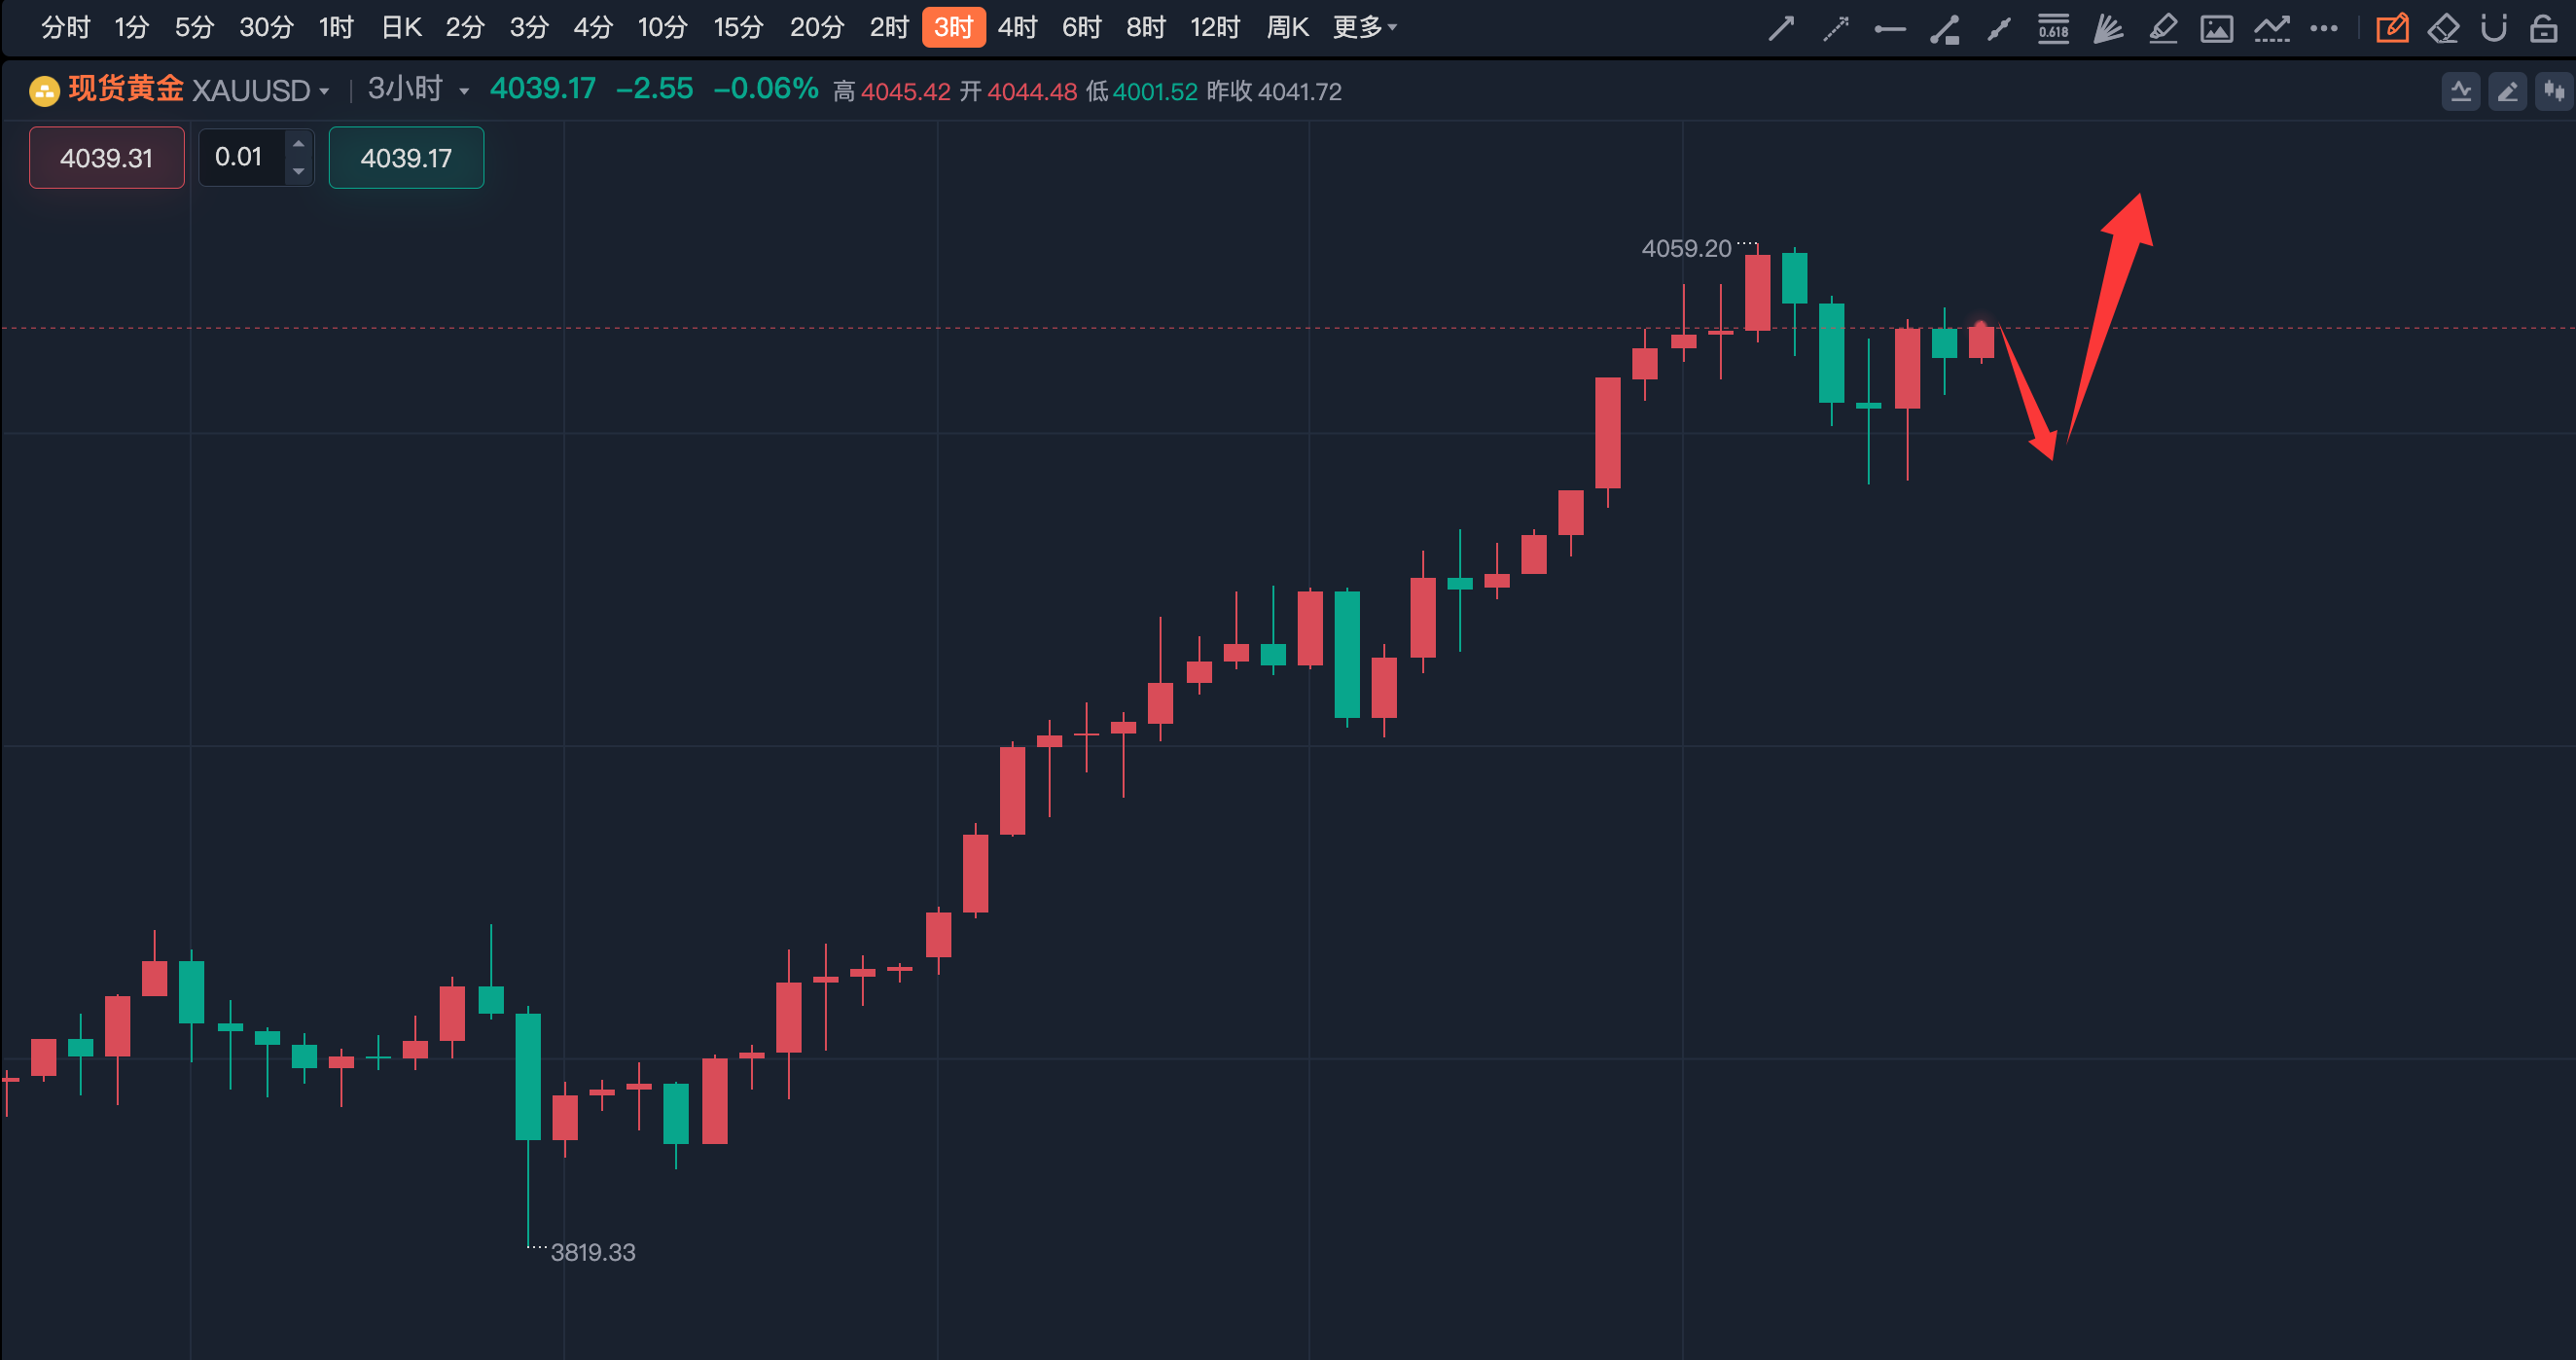
Task: Expand the 更多 timeframe dropdown
Action: click(1364, 27)
